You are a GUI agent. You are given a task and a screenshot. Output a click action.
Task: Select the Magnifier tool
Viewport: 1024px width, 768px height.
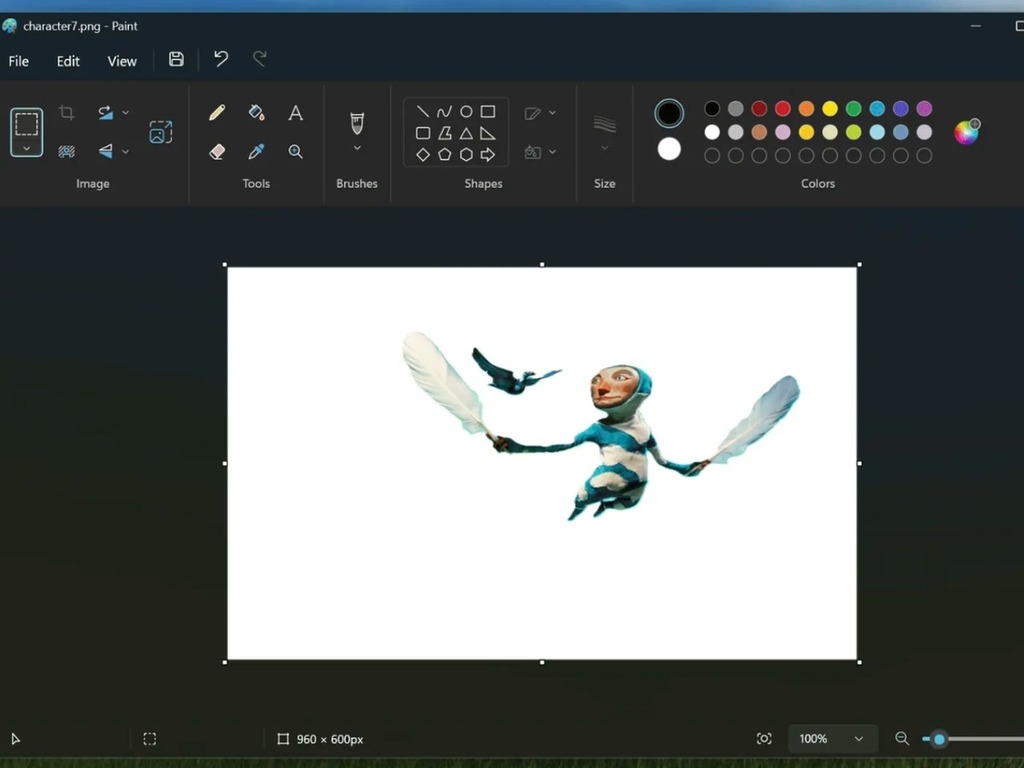(x=296, y=152)
